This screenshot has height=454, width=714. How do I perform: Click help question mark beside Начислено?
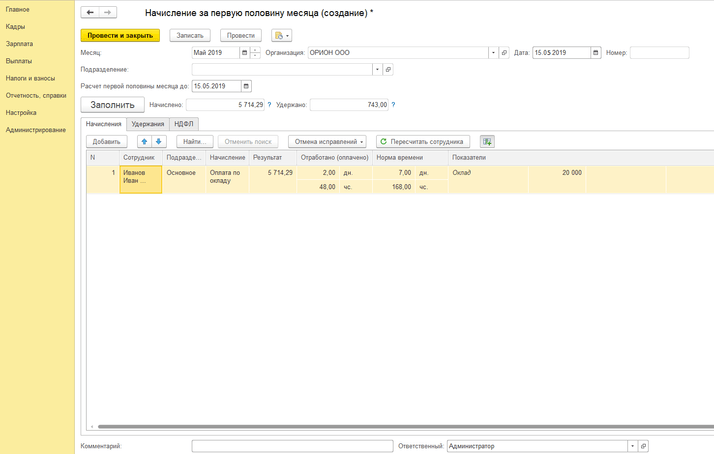269,104
